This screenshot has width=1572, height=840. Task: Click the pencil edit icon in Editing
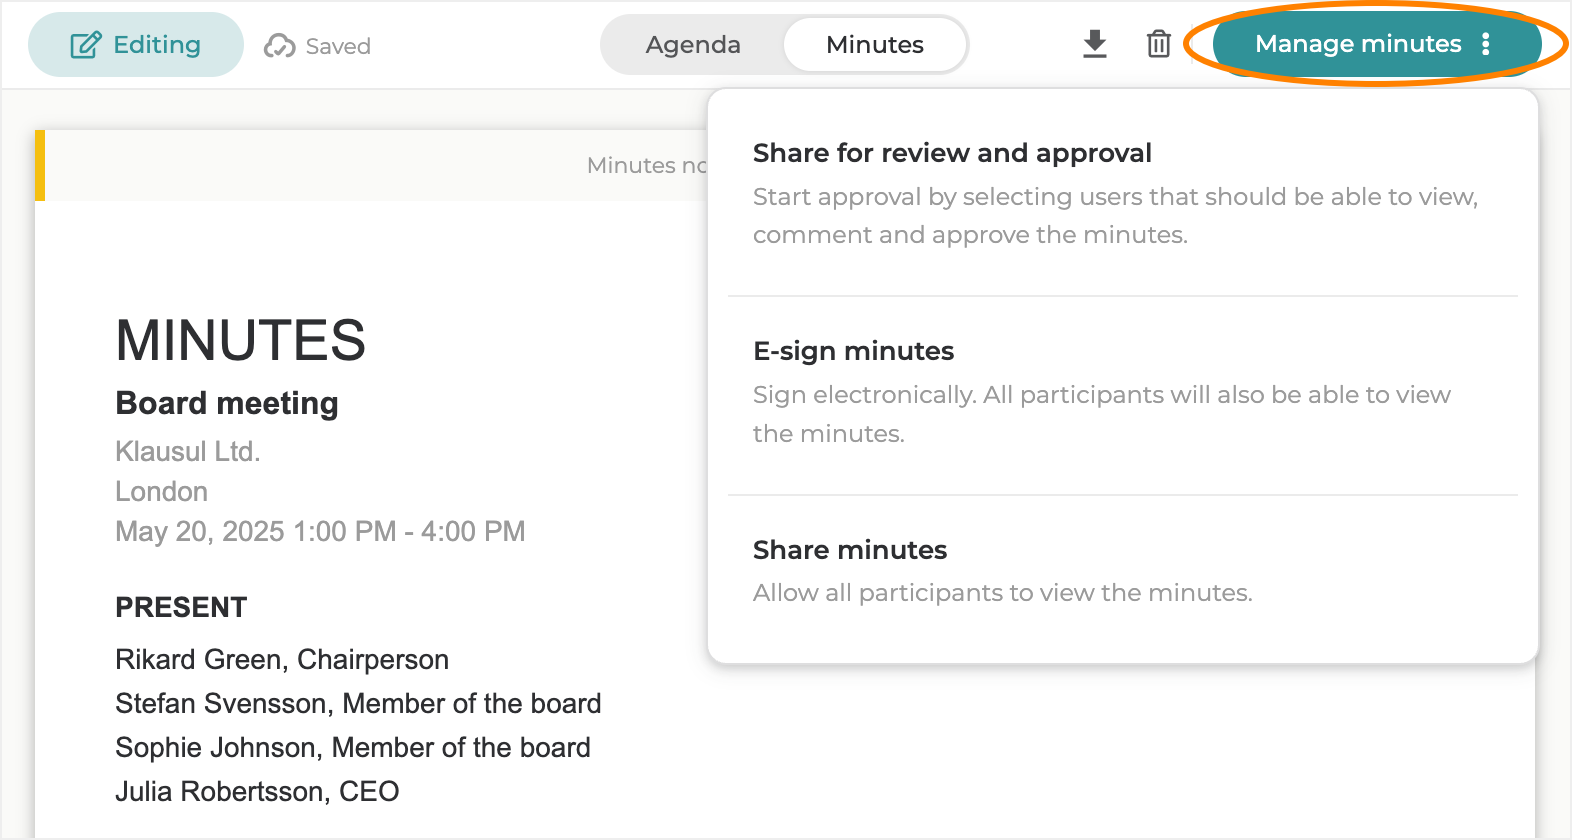coord(85,45)
